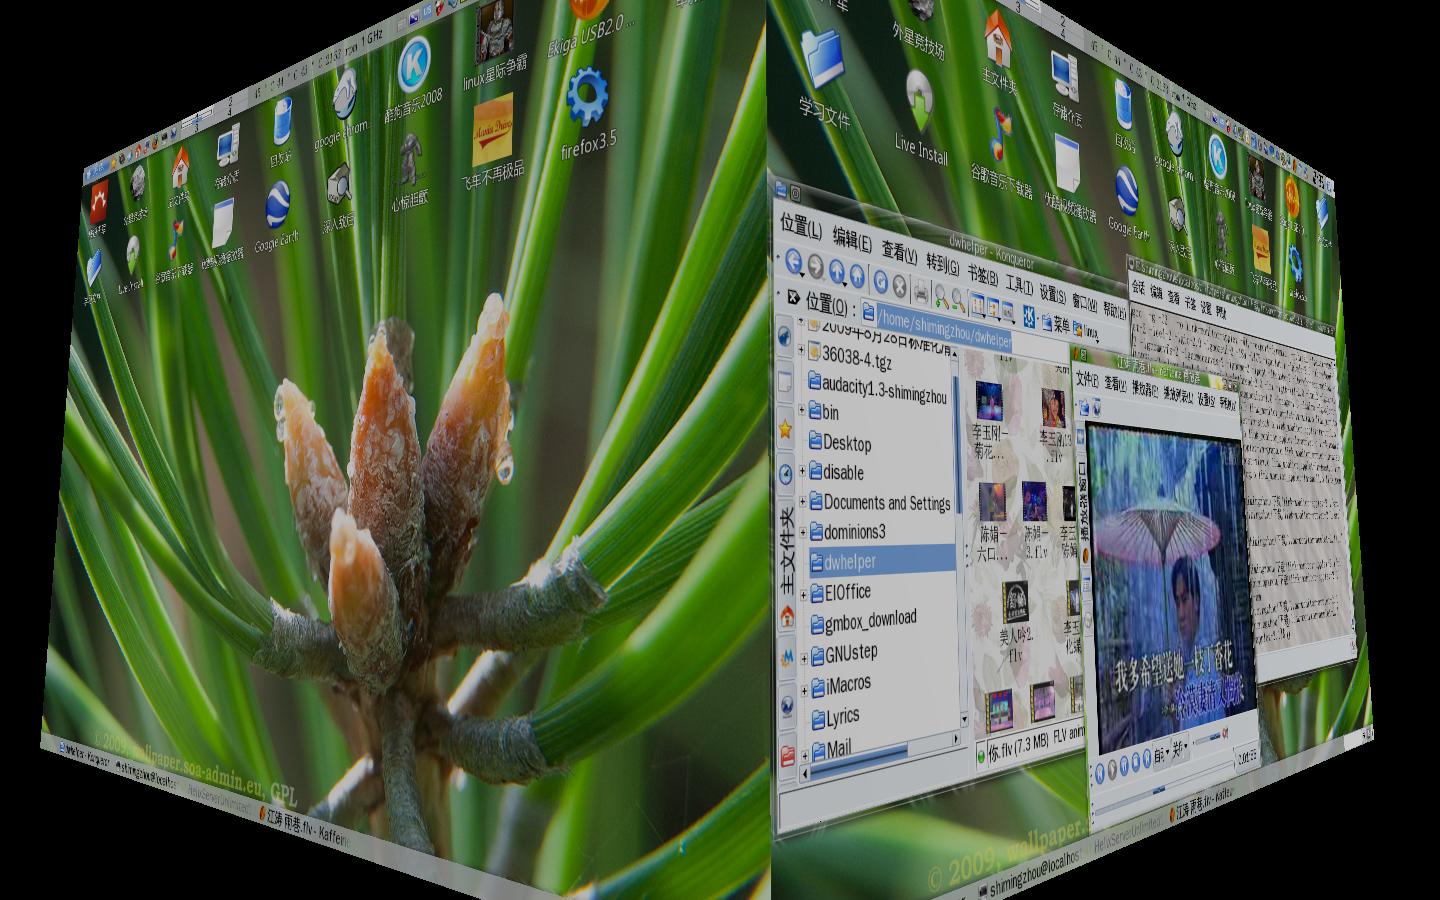Click the red folder sidebar tab icon
Screen dimensions: 1440x900
click(x=788, y=755)
